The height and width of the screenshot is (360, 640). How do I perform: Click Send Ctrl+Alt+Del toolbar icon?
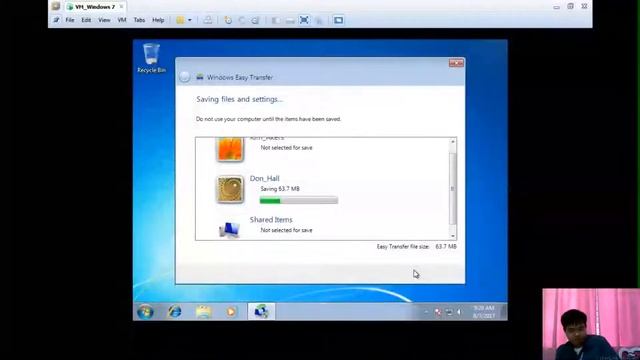pyautogui.click(x=208, y=20)
